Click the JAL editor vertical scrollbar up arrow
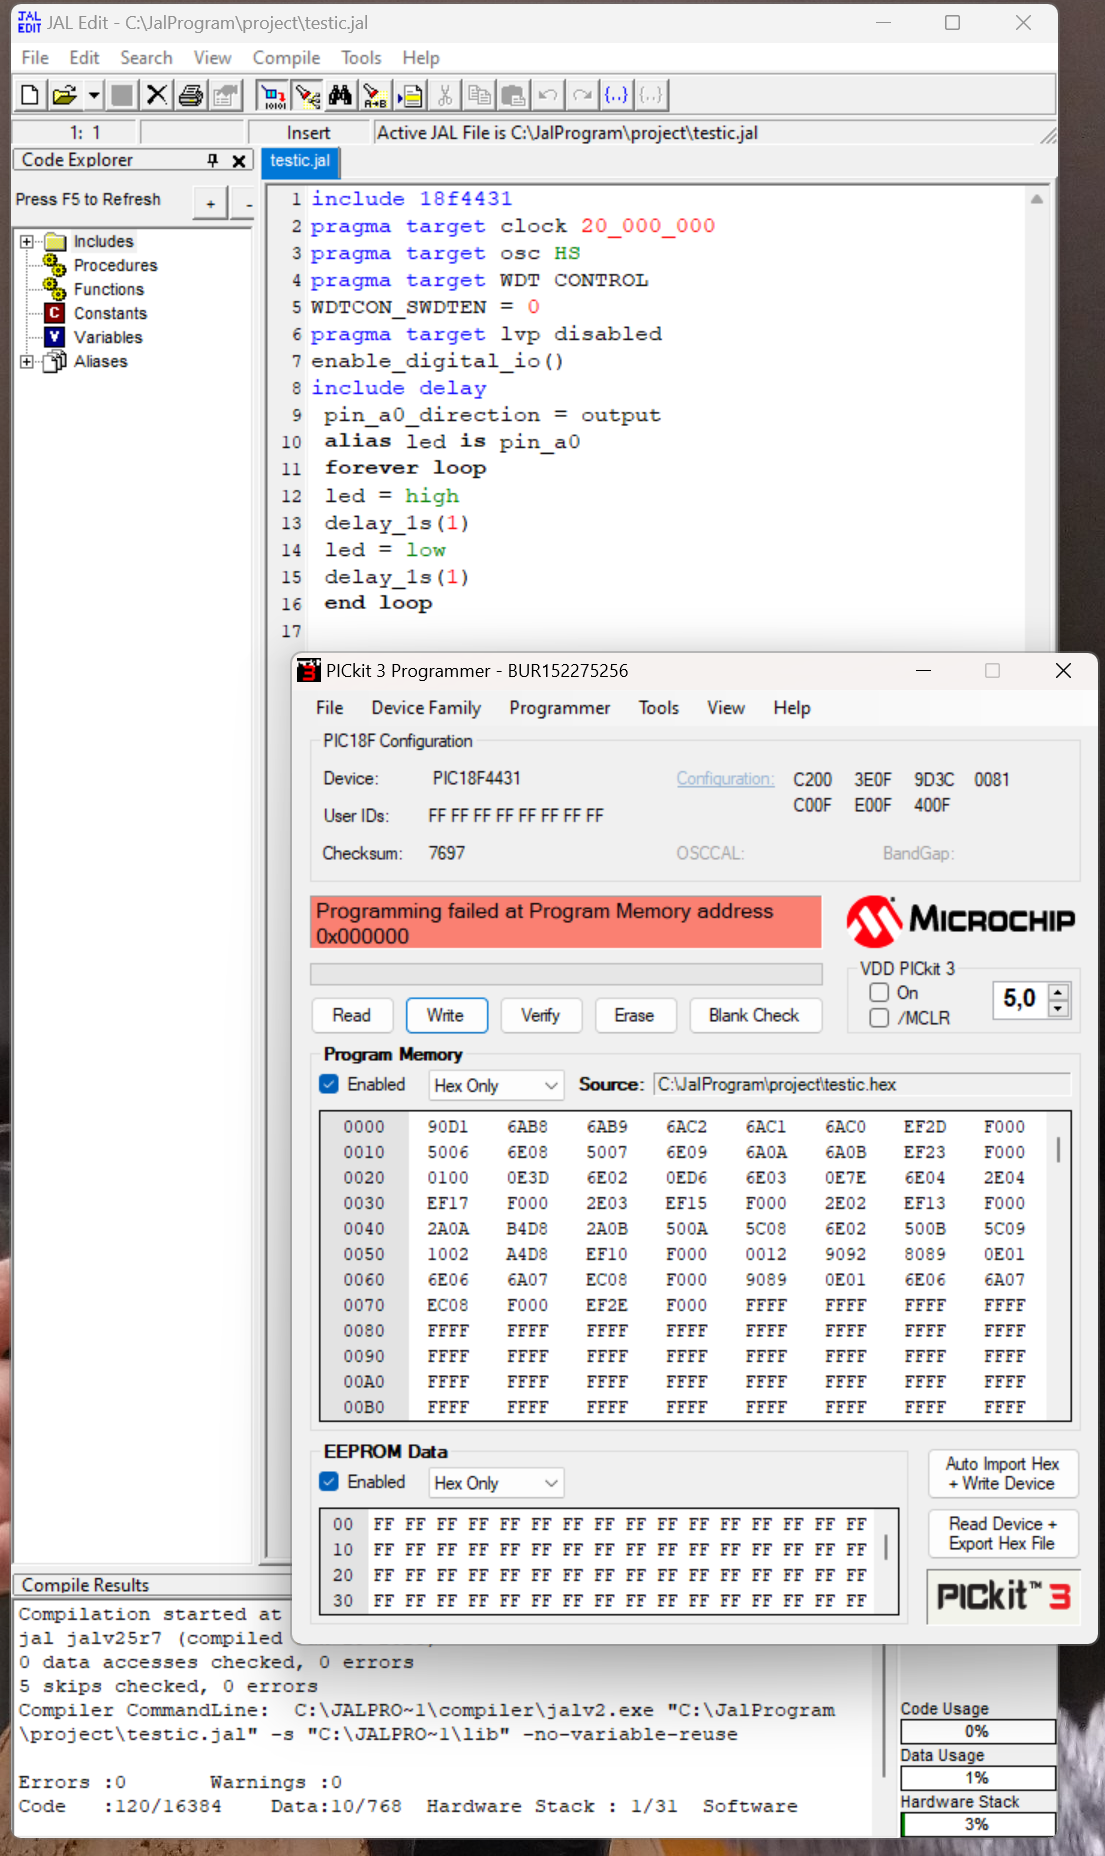This screenshot has height=1856, width=1105. tap(1037, 199)
